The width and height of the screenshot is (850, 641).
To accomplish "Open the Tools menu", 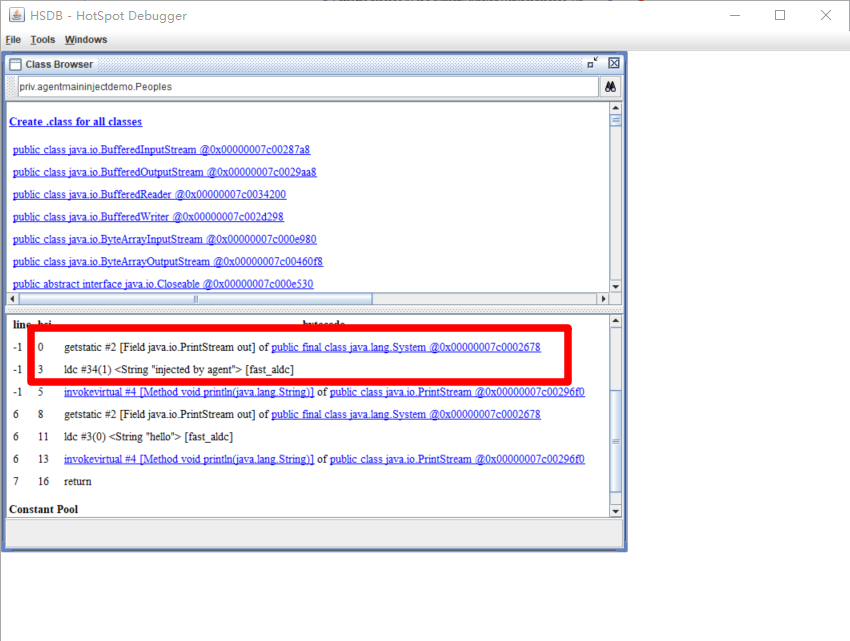I will [x=43, y=40].
